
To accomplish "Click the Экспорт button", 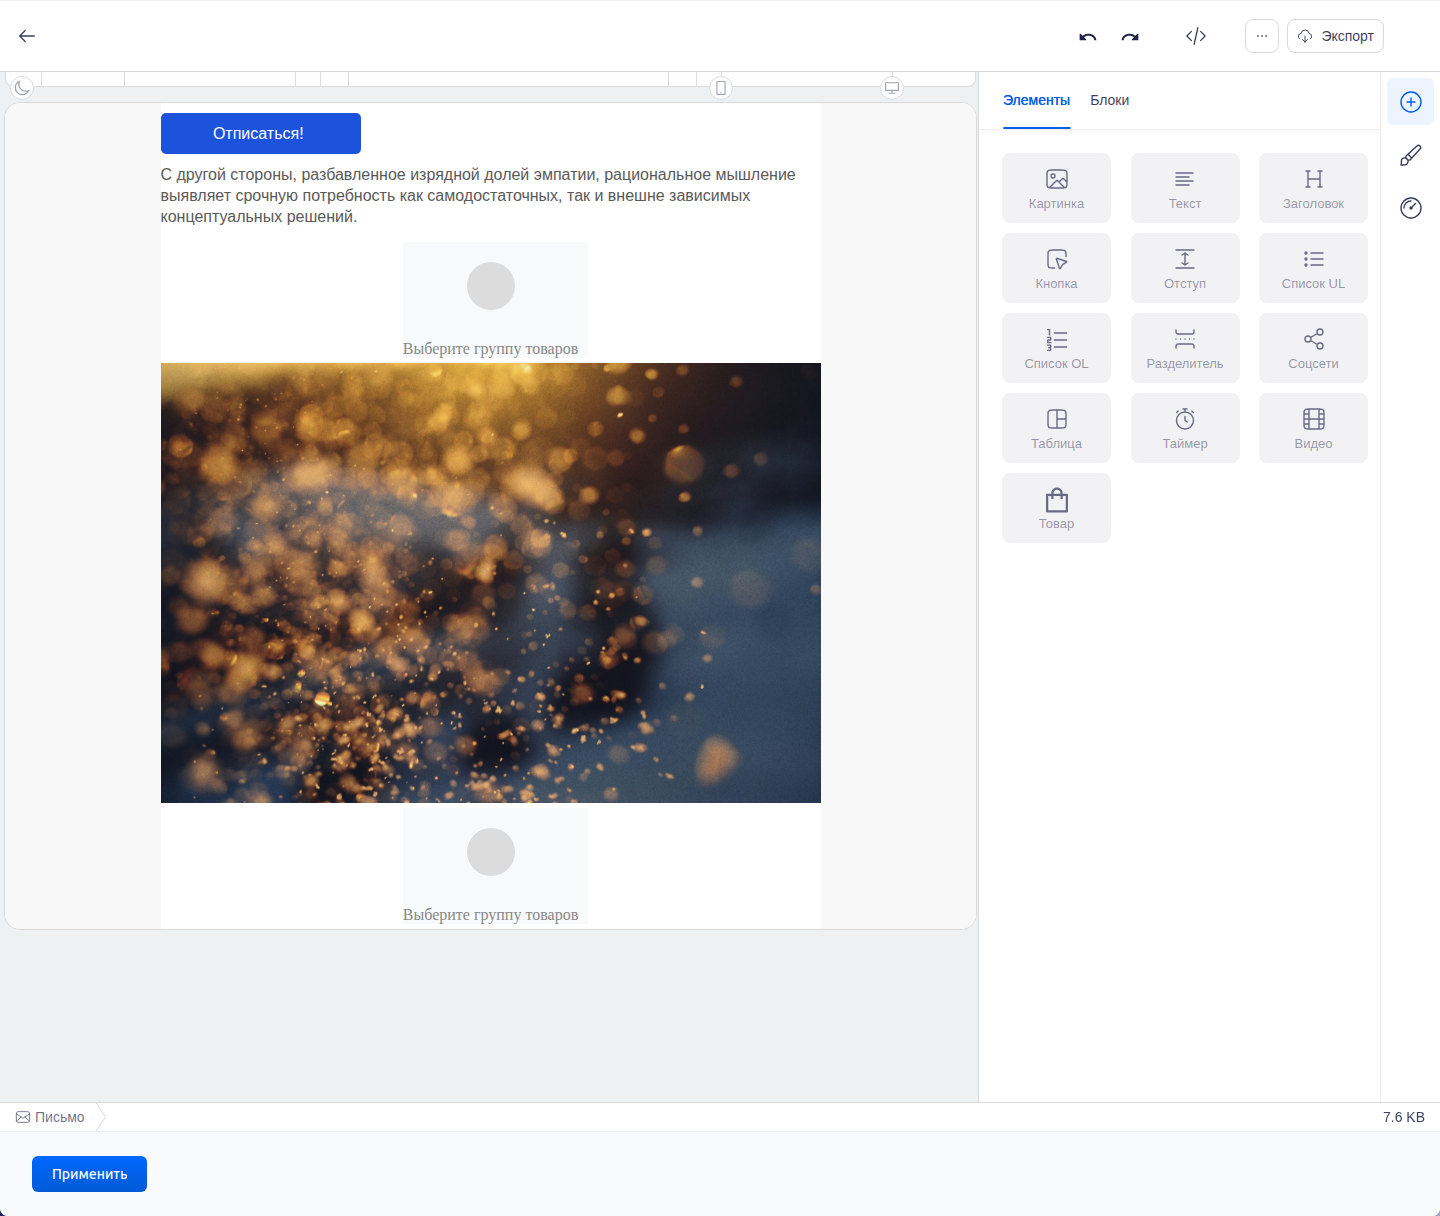I will click(1335, 36).
